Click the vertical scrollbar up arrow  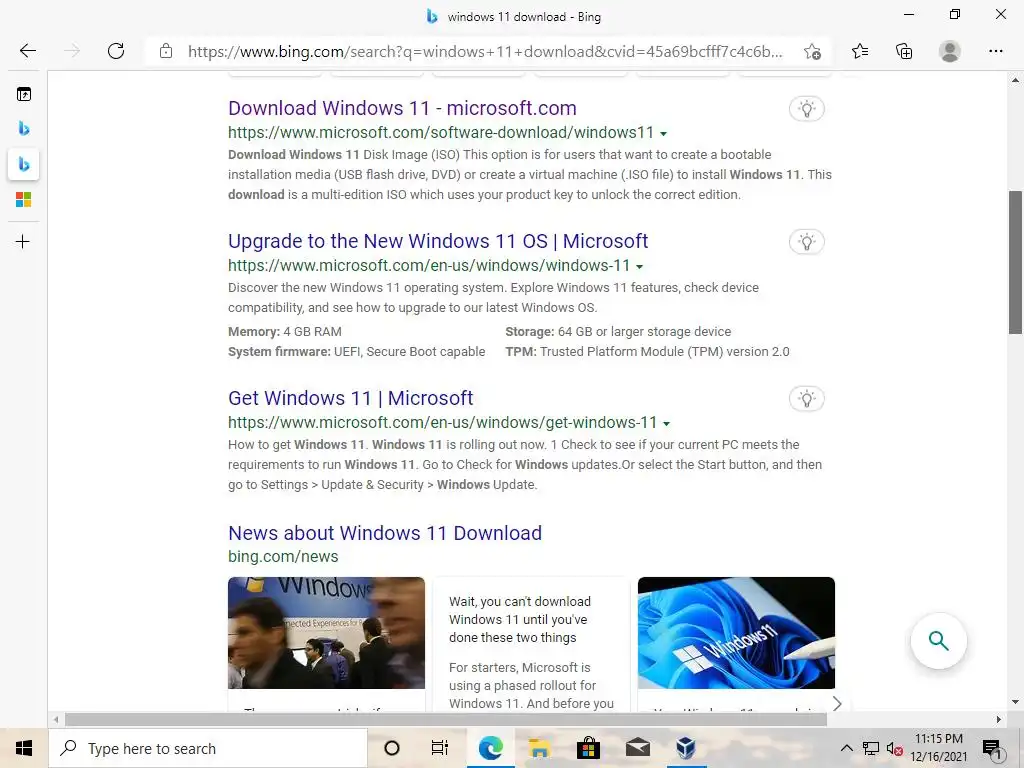pyautogui.click(x=1015, y=80)
